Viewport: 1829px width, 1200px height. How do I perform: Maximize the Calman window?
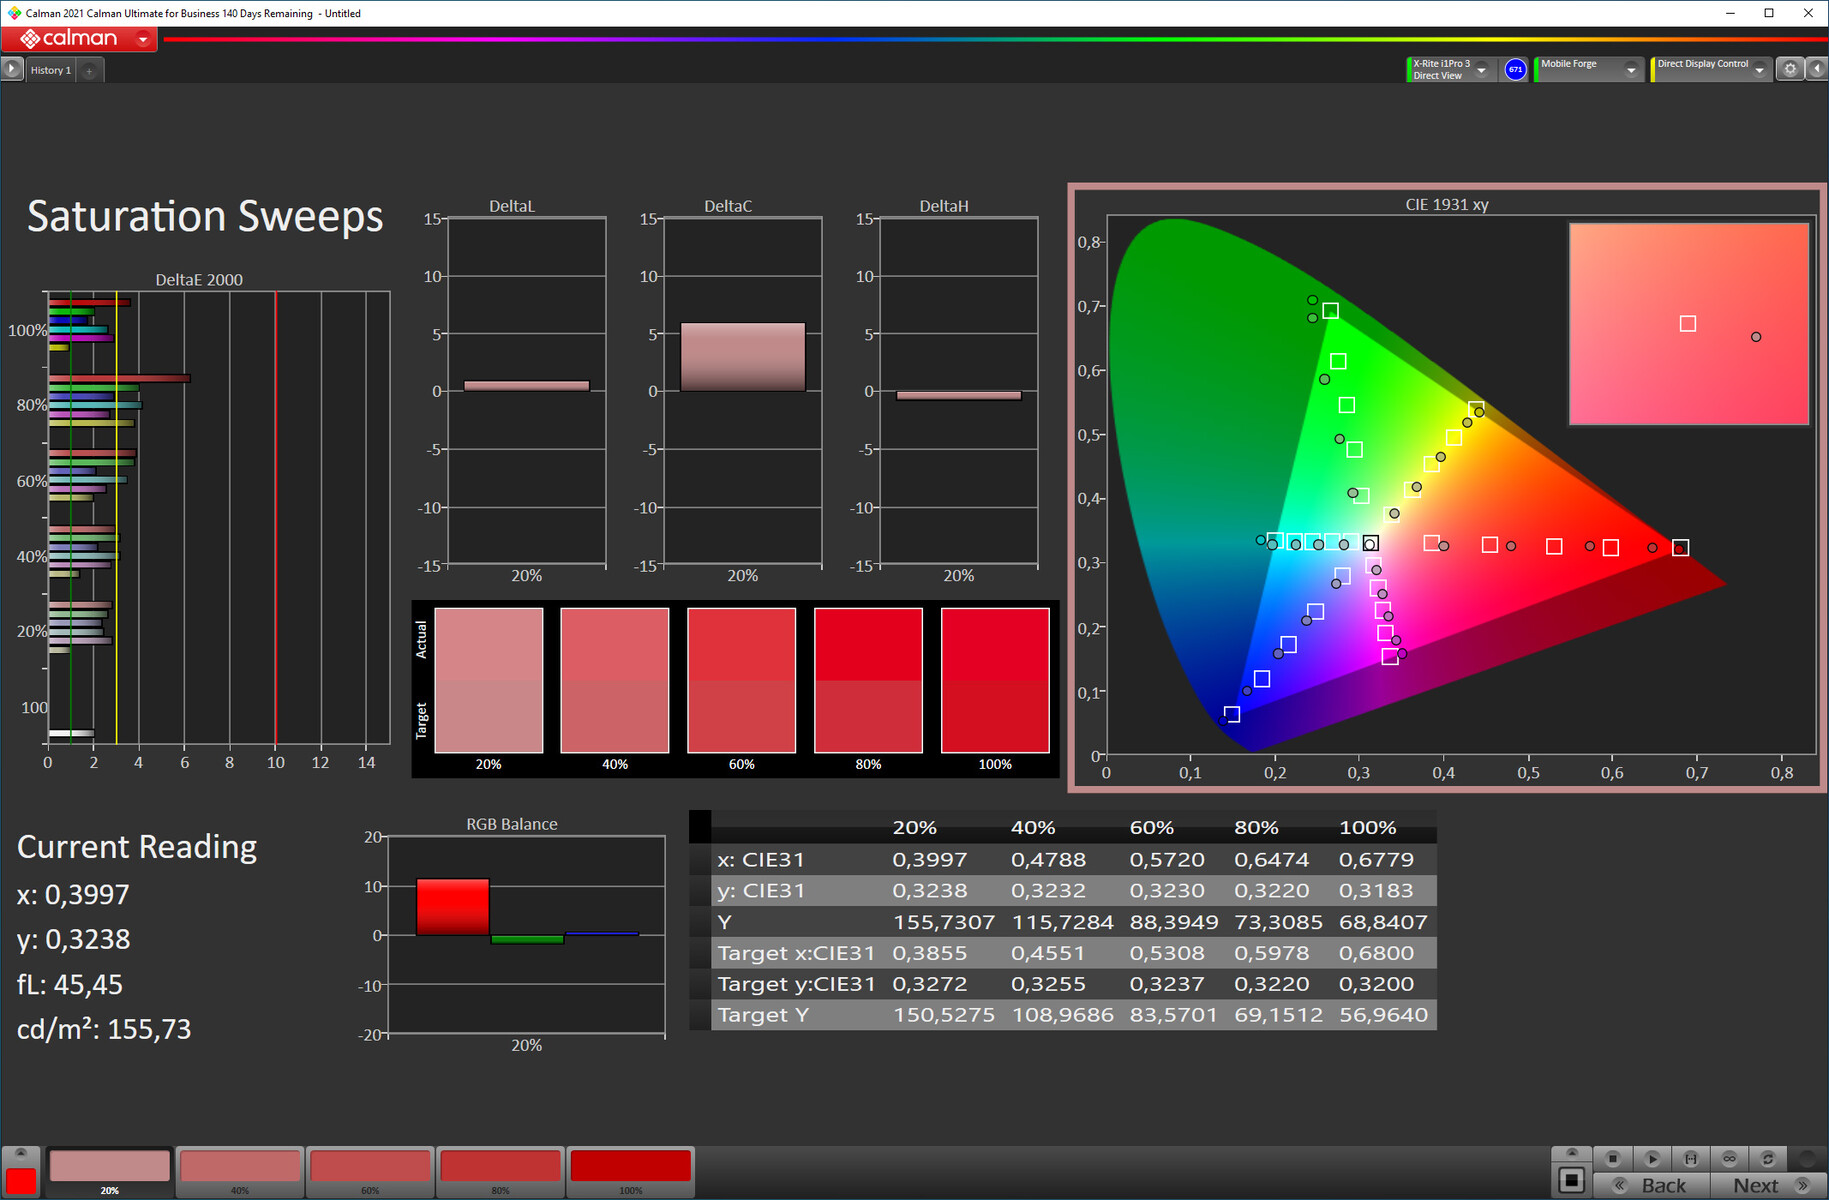point(1769,13)
